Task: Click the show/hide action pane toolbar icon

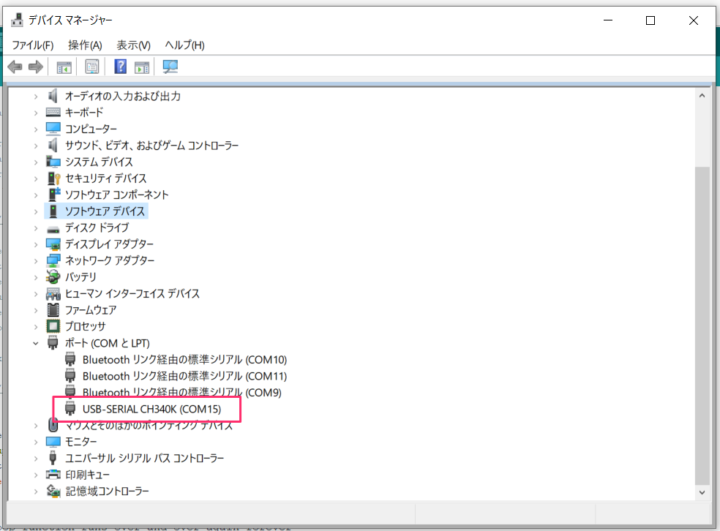Action: tap(142, 67)
